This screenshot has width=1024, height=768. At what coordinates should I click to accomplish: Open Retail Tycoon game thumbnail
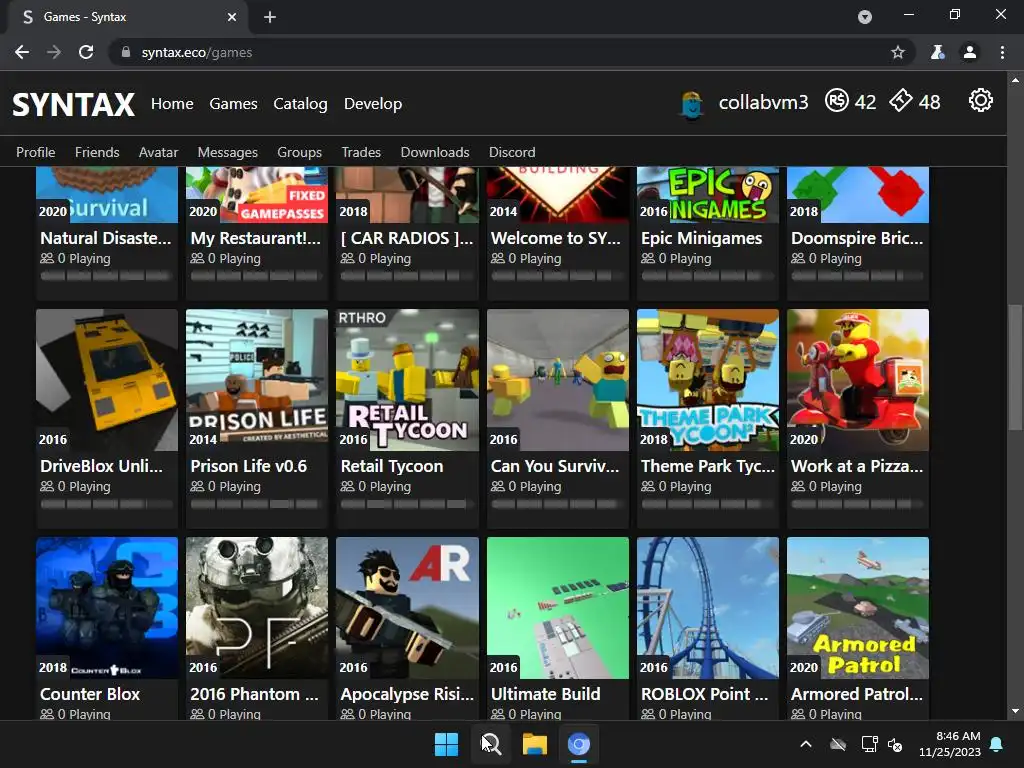[407, 380]
